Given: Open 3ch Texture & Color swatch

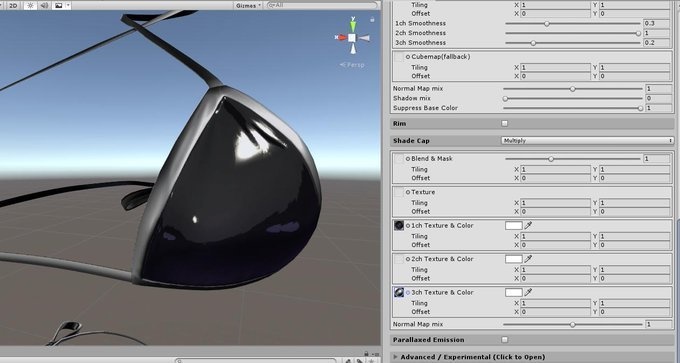Looking at the screenshot, I should [513, 292].
